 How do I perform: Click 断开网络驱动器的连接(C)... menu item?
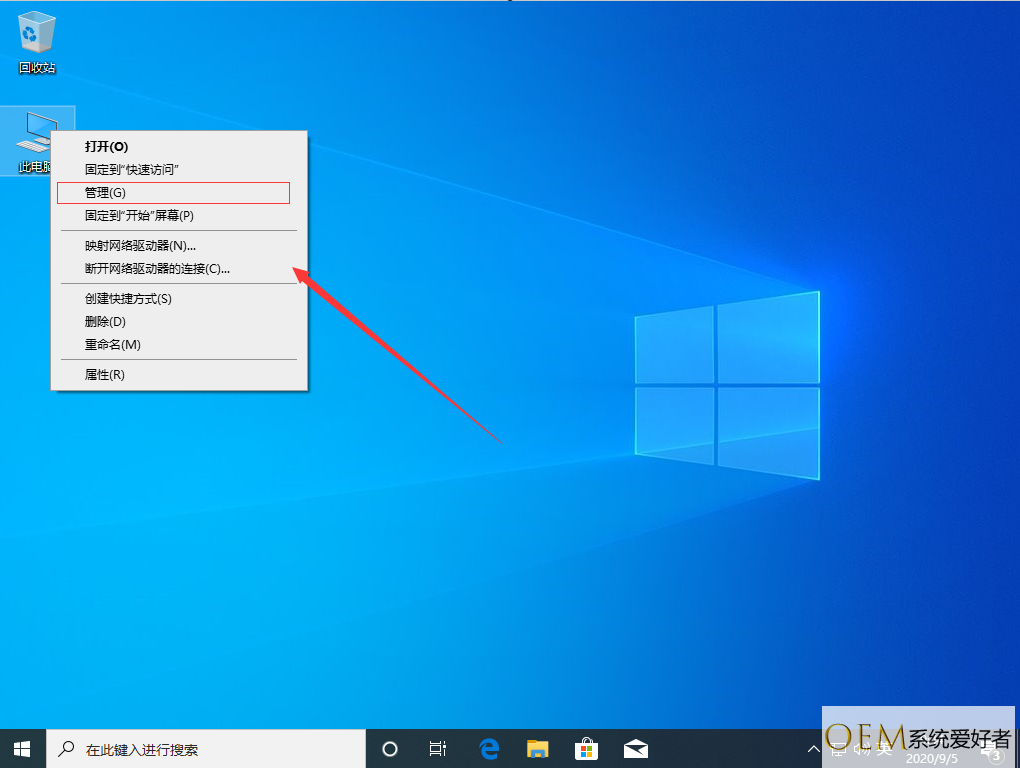[157, 268]
